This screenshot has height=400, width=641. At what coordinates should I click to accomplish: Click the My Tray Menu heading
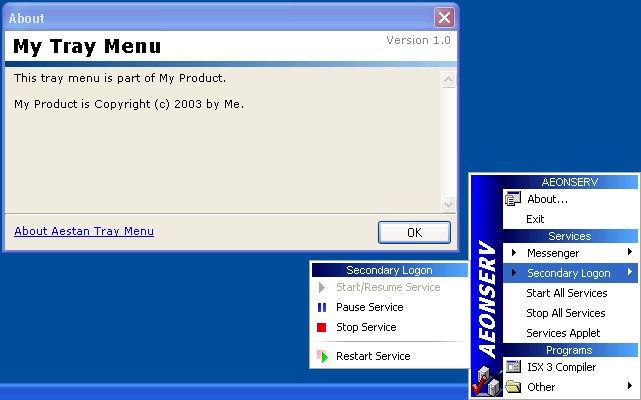point(87,46)
